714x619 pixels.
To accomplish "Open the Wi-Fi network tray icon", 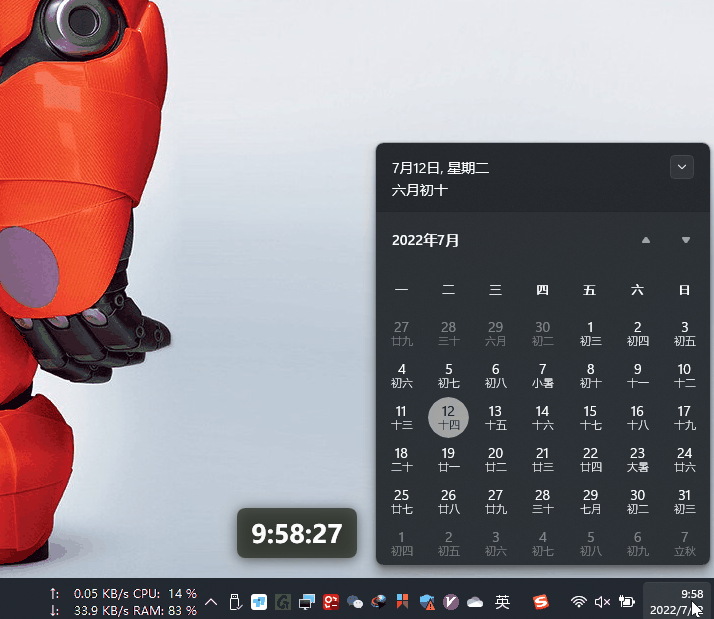I will [579, 602].
